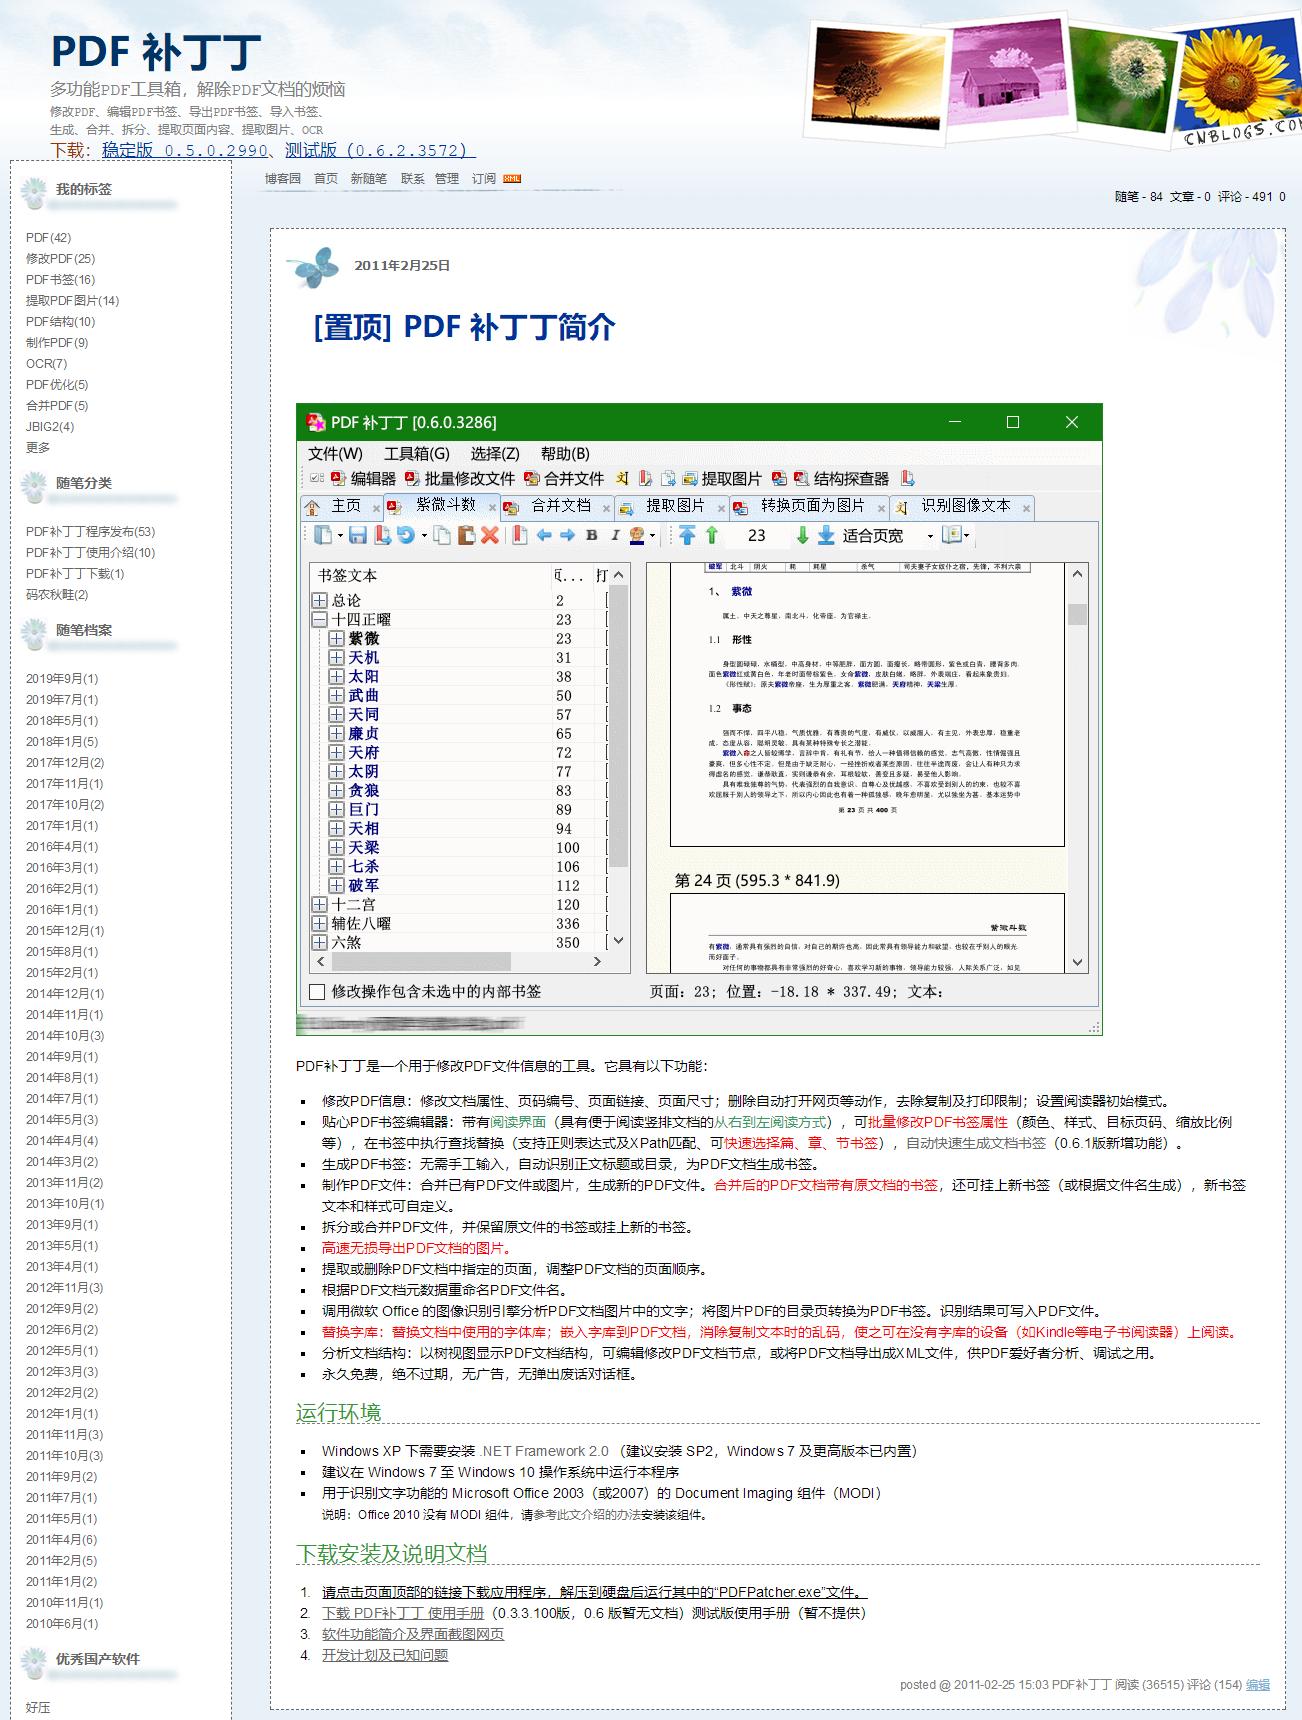The image size is (1302, 1720).
Task: Click the last-page blue down arrow icon
Action: (826, 536)
